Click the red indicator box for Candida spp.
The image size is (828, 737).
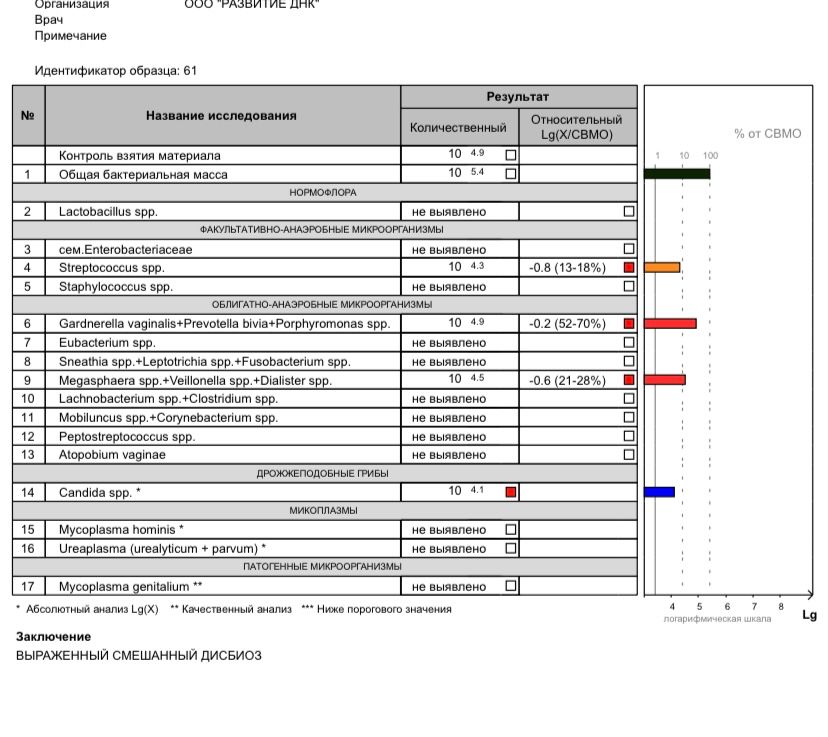(x=511, y=492)
